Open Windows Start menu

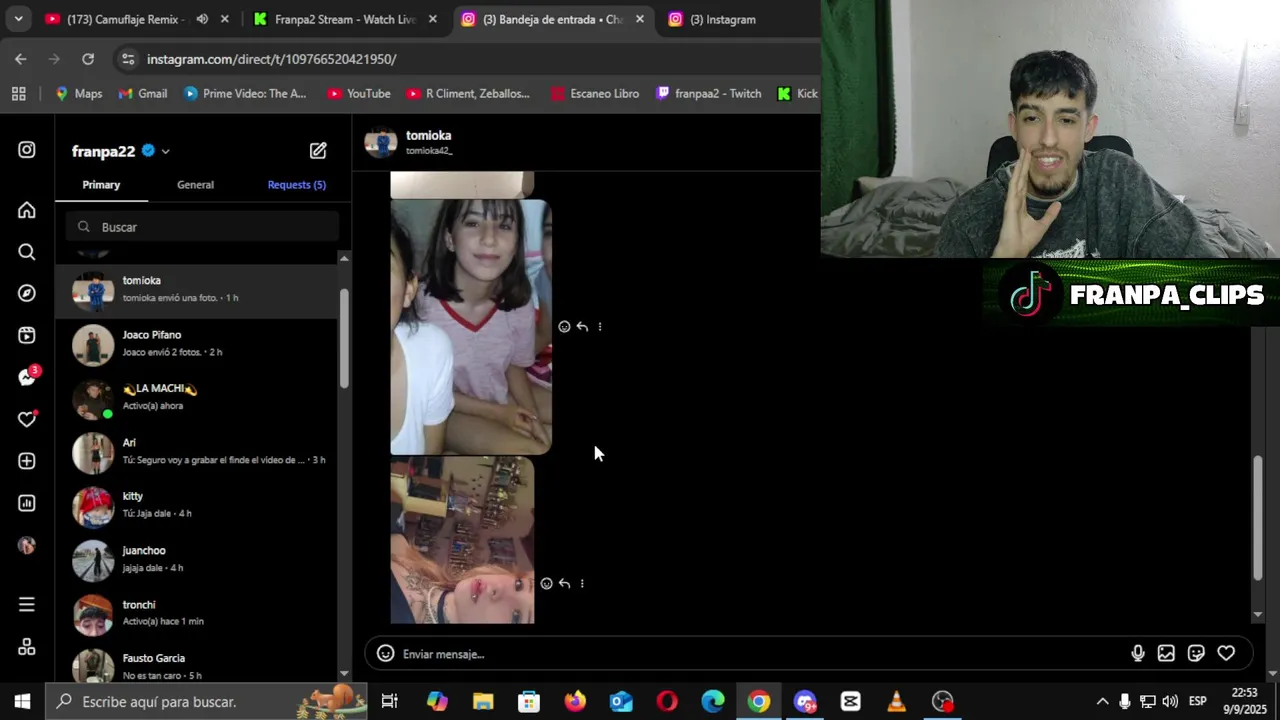[x=22, y=702]
